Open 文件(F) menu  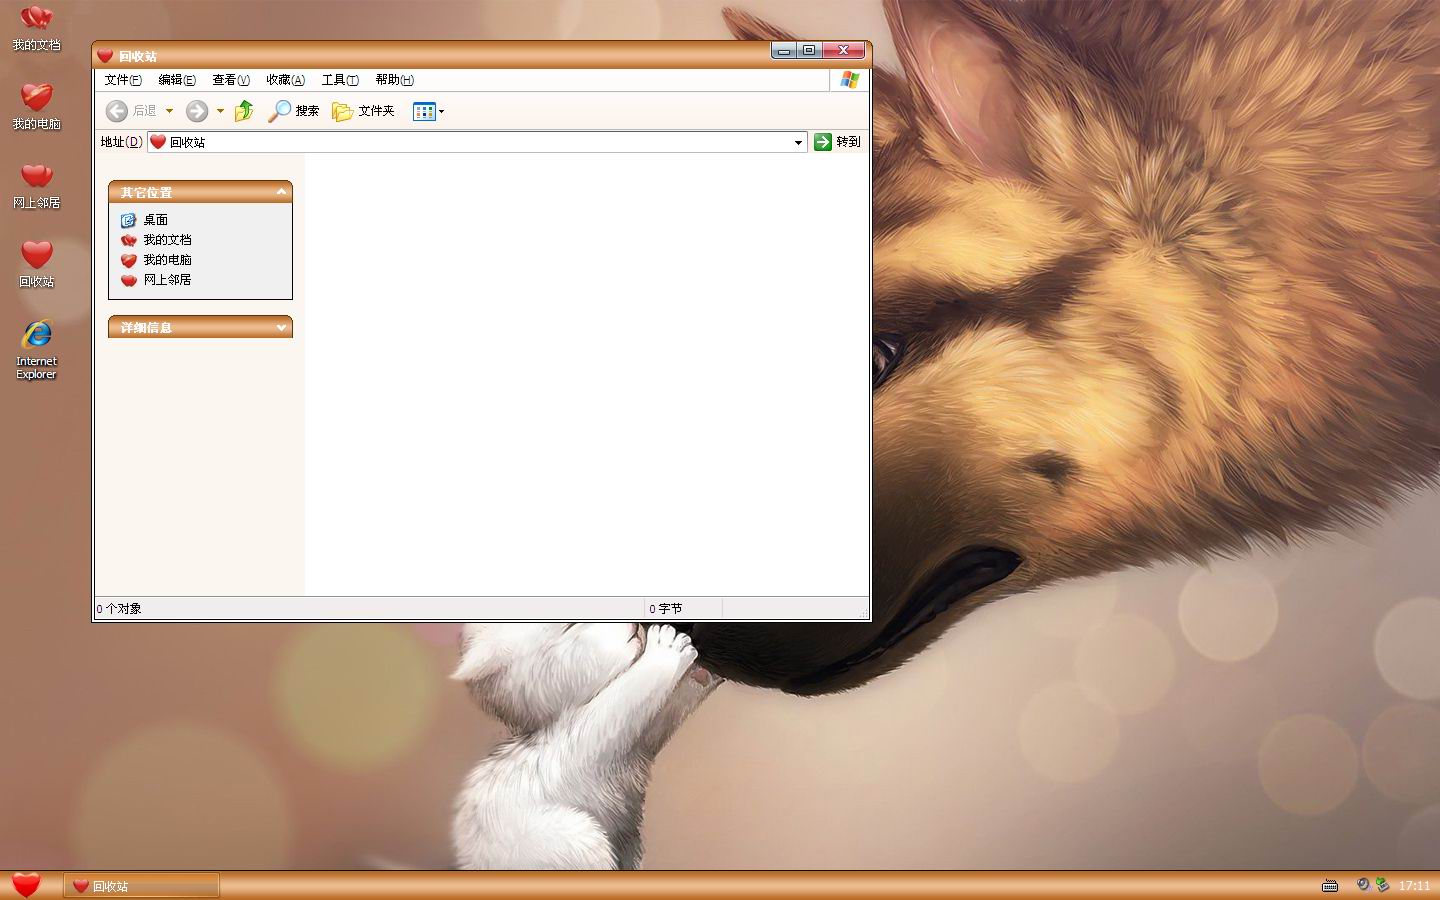point(123,80)
